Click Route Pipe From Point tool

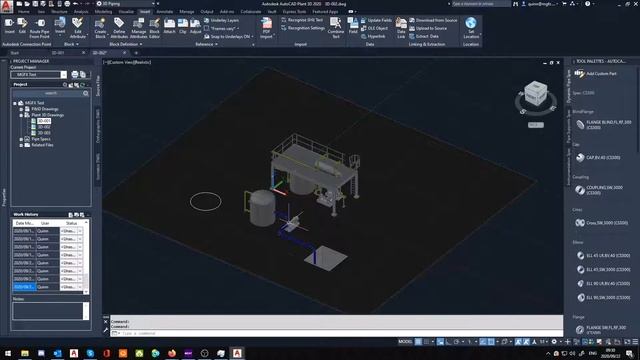pos(40,28)
